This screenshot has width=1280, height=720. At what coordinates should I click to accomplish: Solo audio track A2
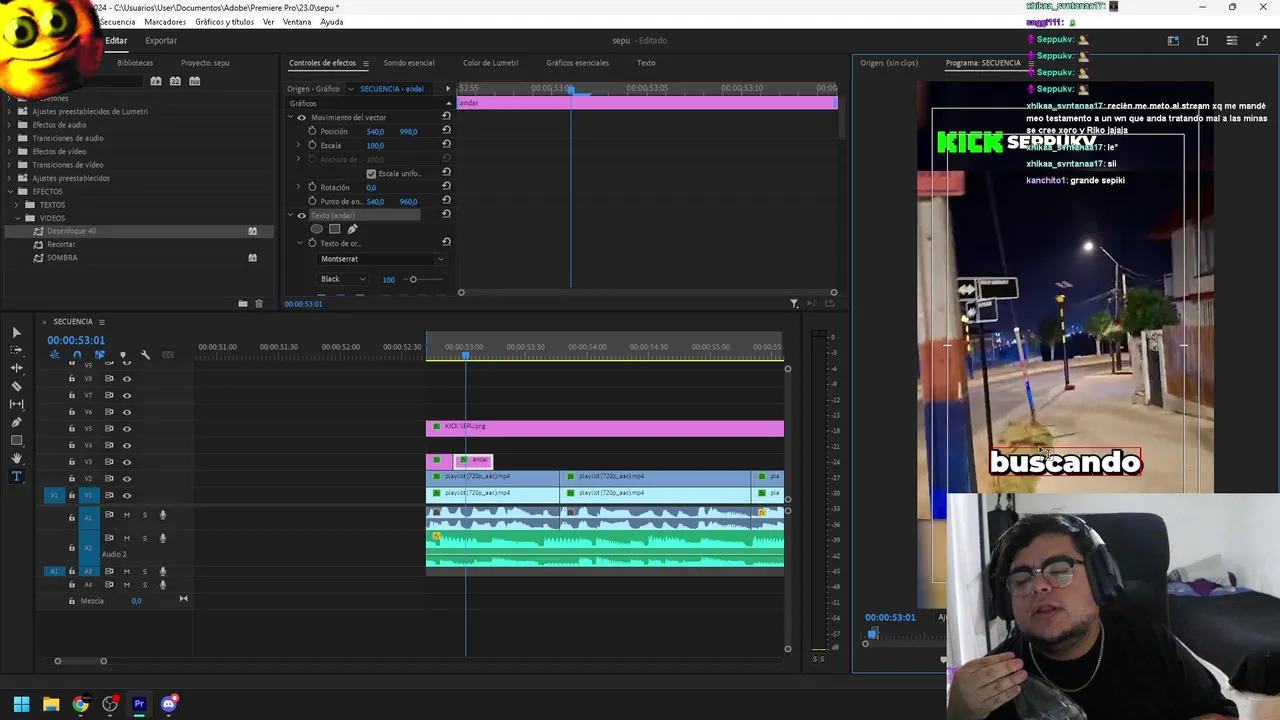point(144,538)
